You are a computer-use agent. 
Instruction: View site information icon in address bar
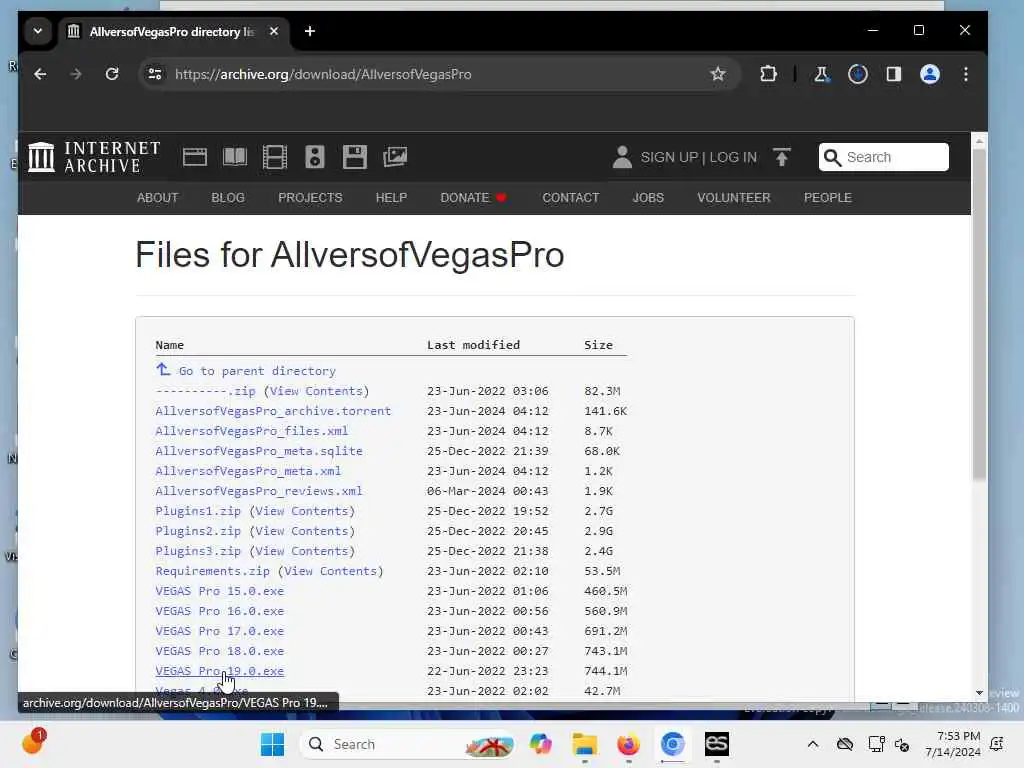(x=155, y=74)
